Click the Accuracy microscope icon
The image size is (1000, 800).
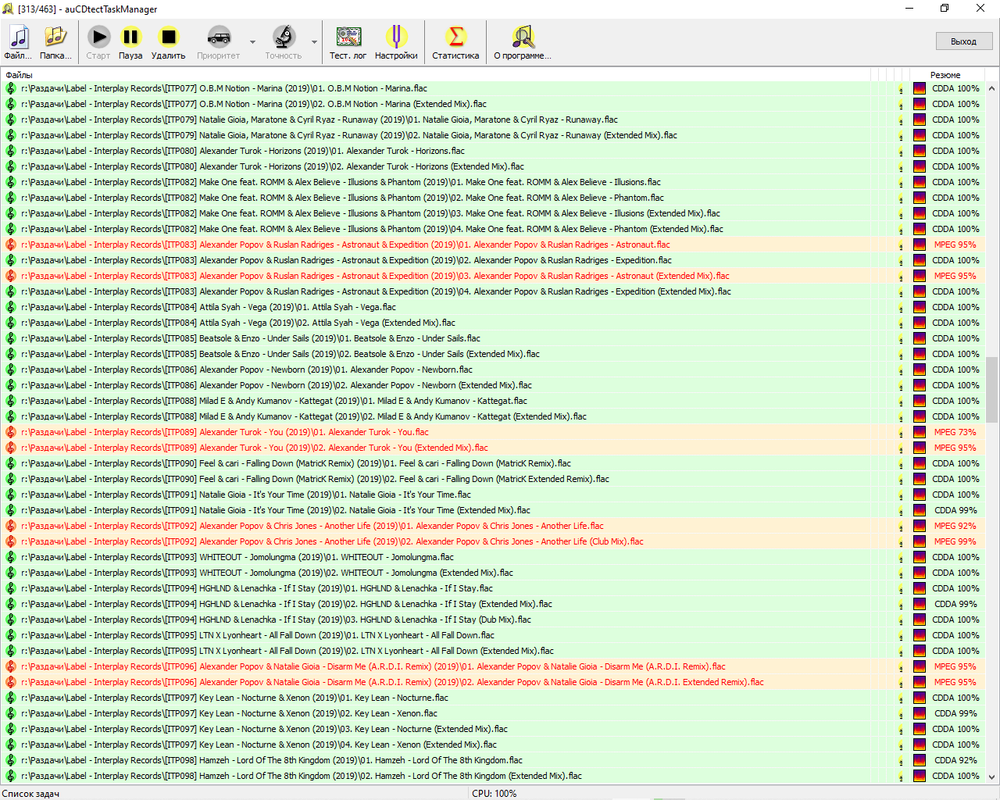284,42
